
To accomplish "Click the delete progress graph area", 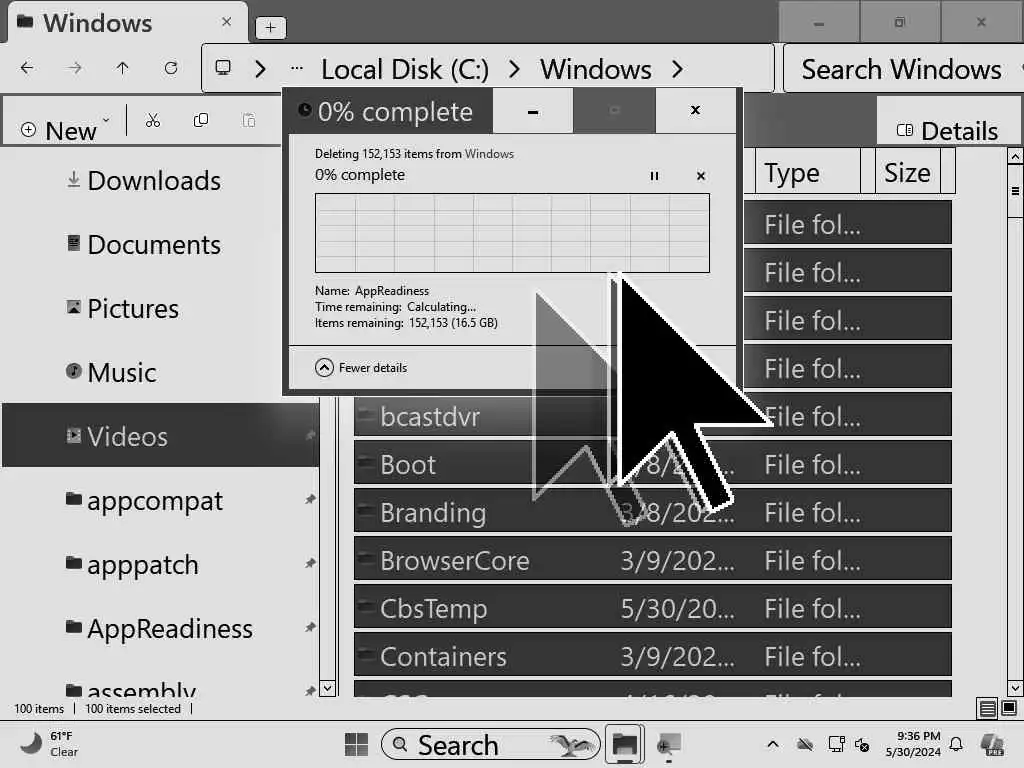I will (x=512, y=233).
